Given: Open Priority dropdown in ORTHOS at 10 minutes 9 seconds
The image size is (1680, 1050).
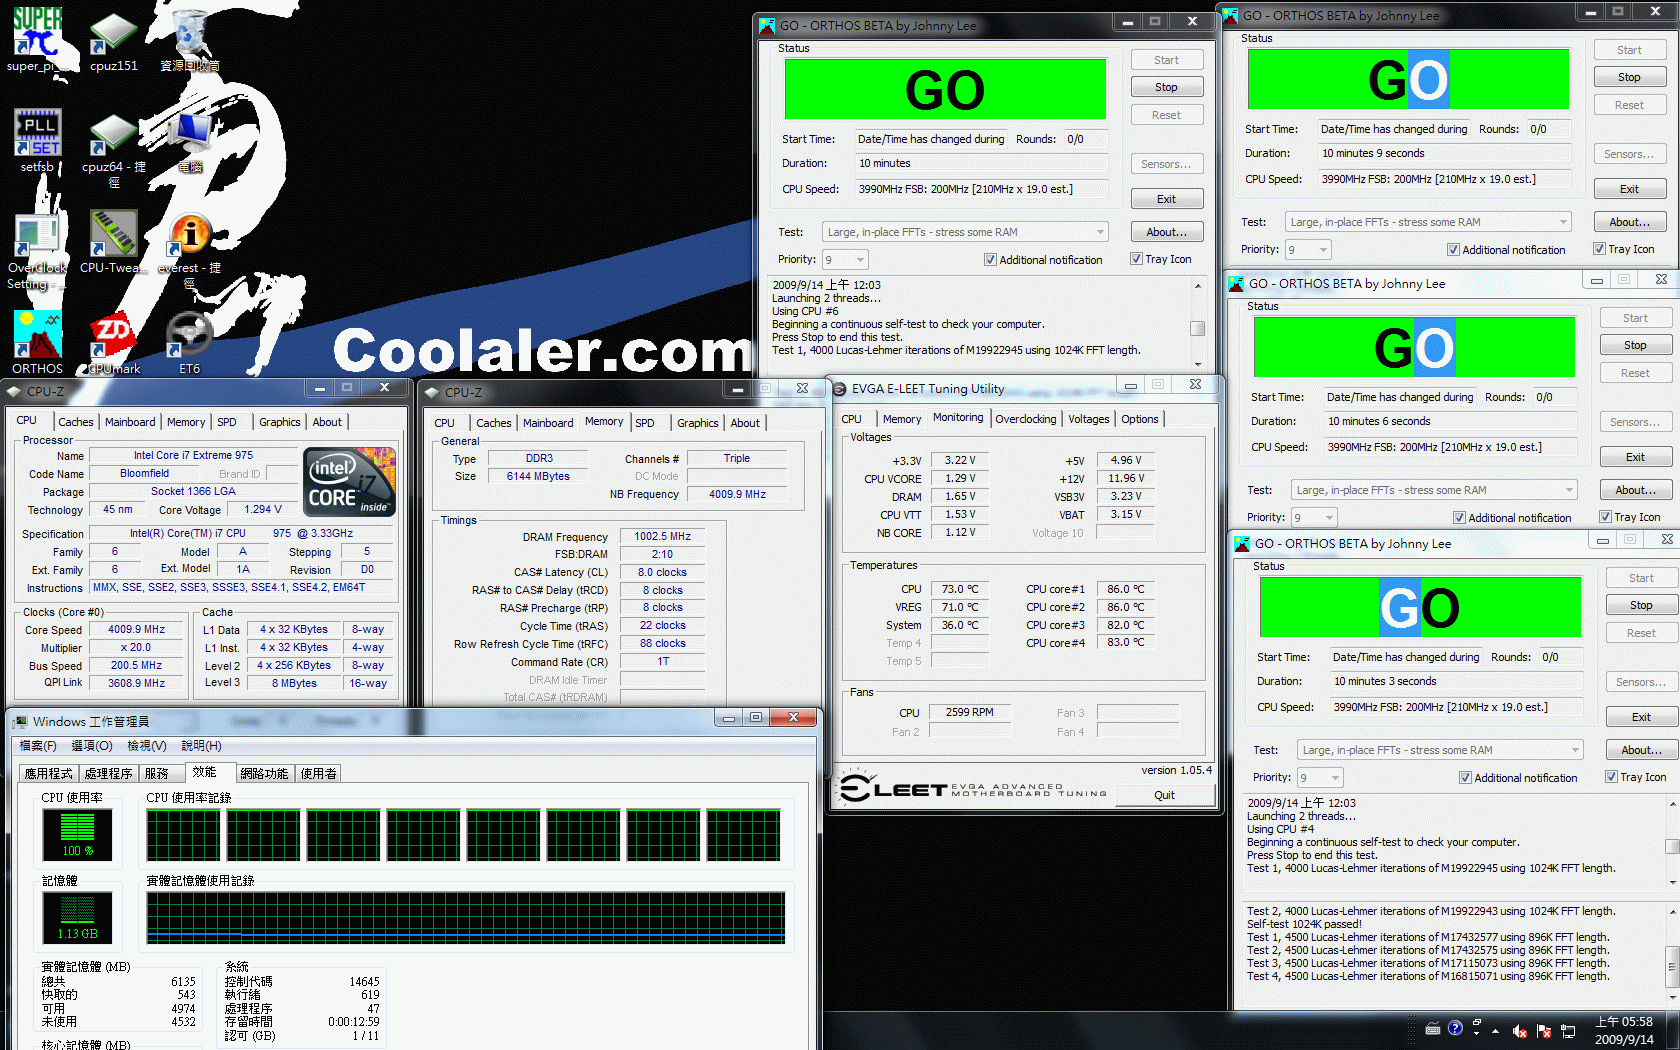Looking at the screenshot, I should (1308, 250).
